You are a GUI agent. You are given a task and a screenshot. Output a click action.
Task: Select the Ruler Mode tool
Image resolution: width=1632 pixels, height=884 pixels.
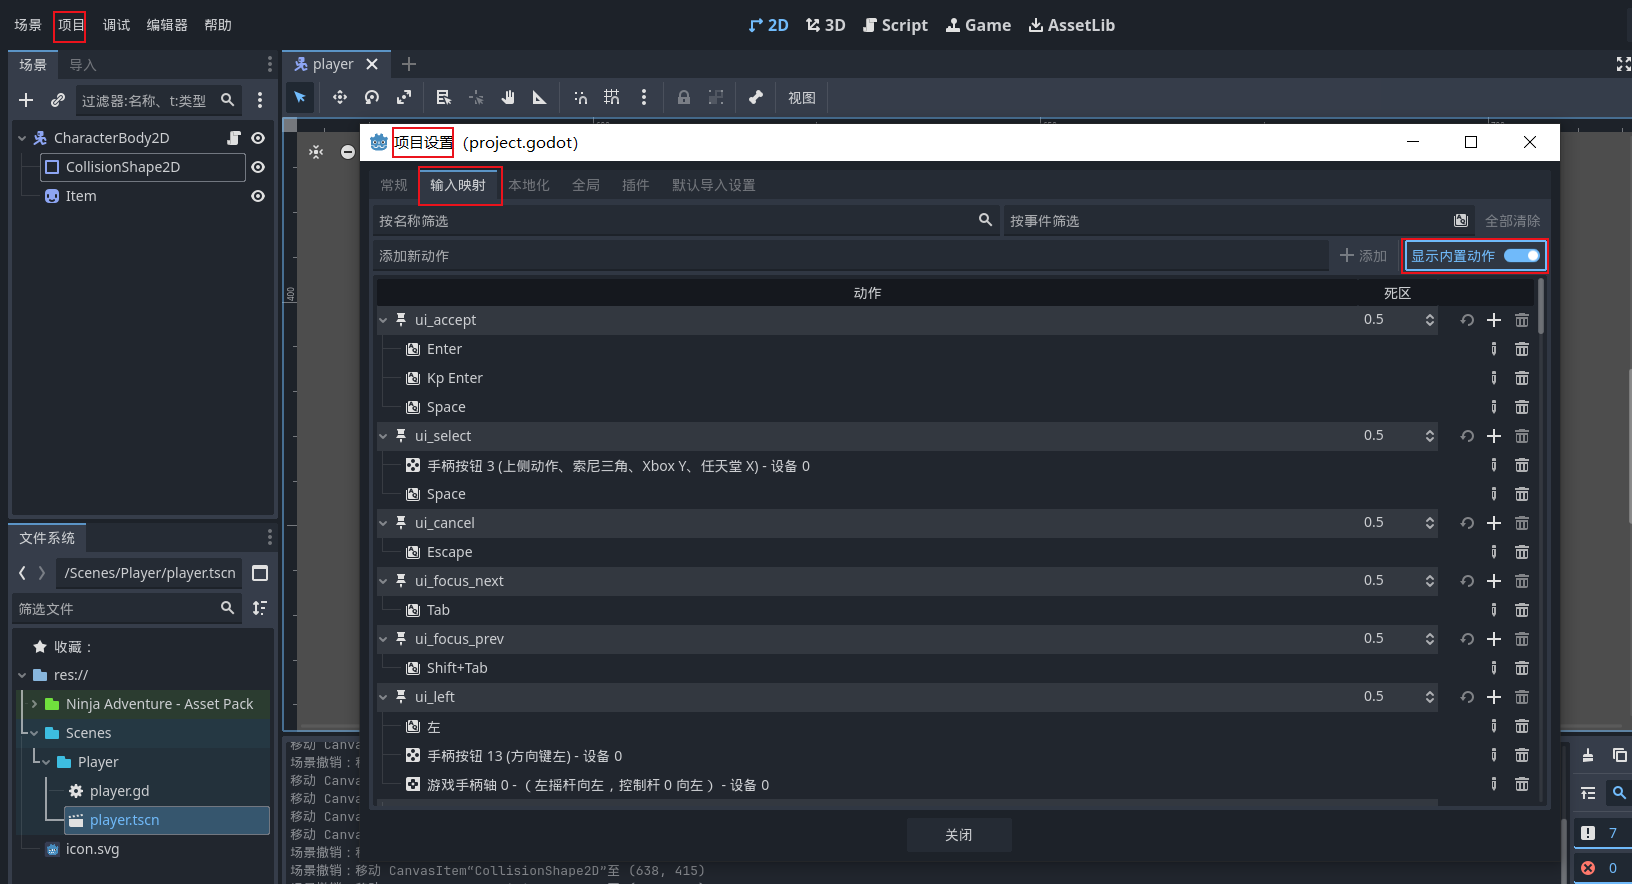tap(540, 97)
